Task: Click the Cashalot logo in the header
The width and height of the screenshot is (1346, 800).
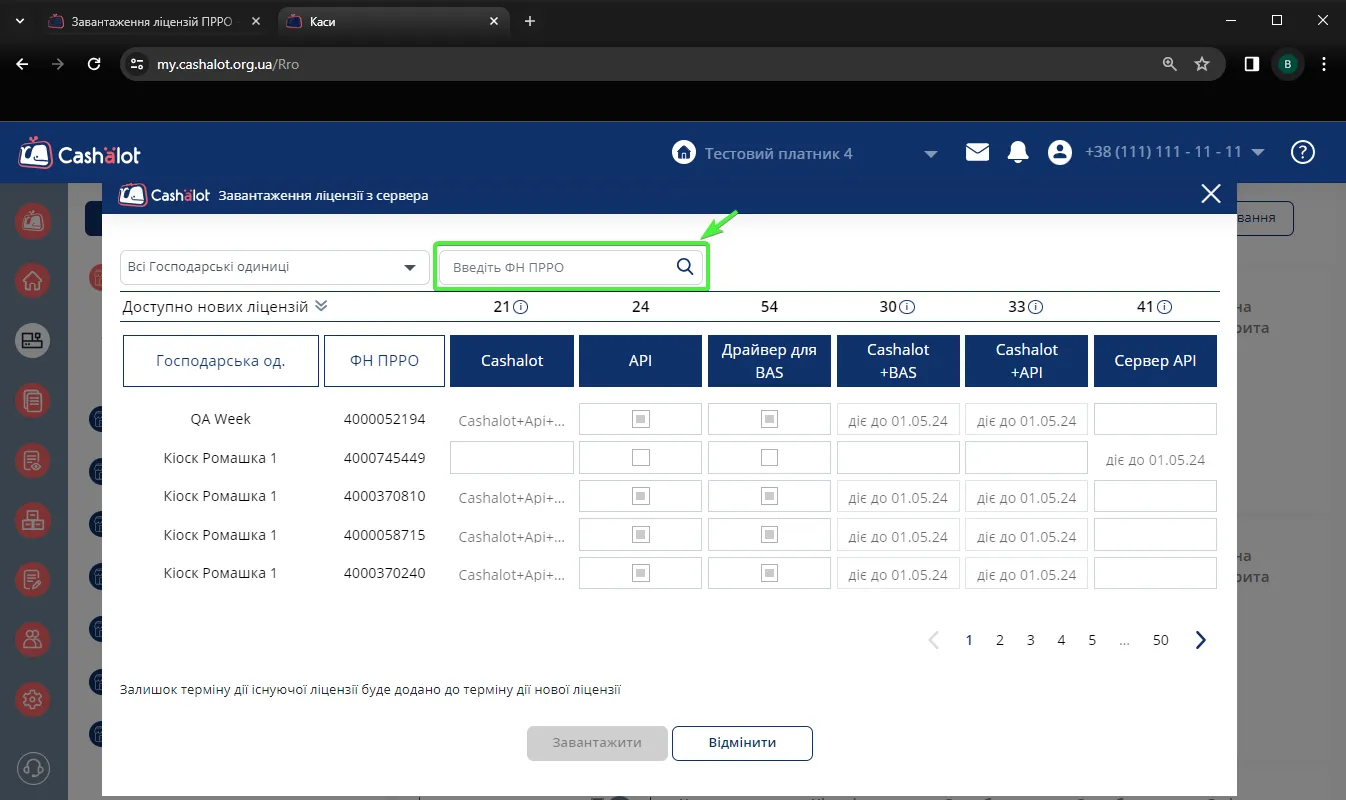Action: tap(80, 153)
